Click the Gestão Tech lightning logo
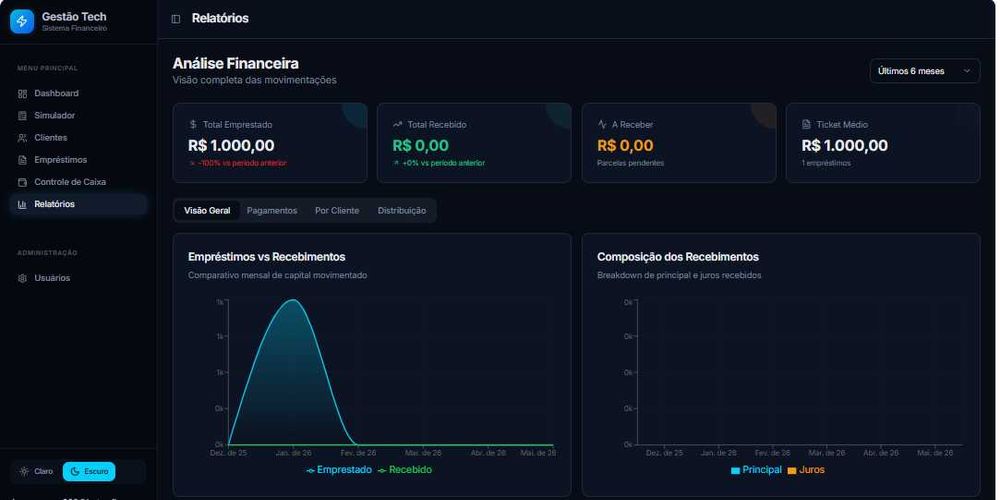 point(22,22)
